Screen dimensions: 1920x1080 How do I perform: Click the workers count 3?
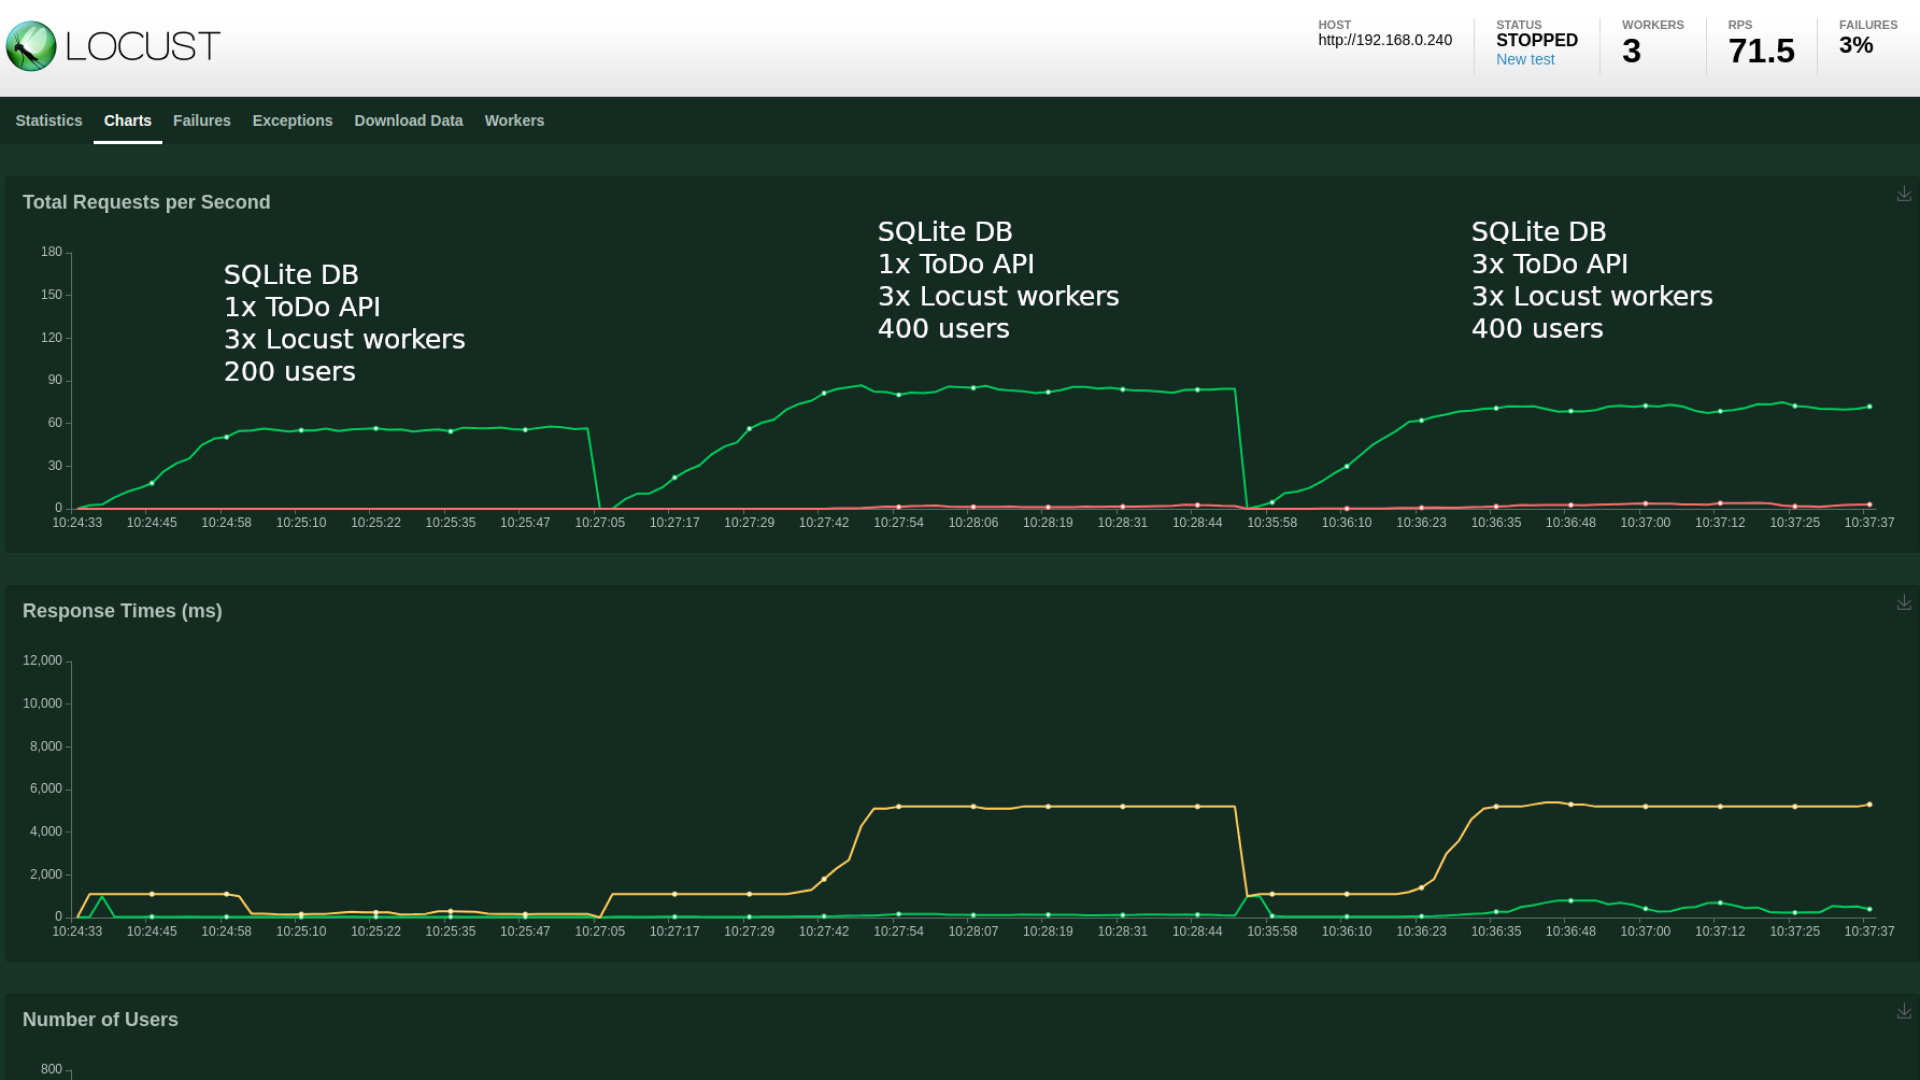1631,51
